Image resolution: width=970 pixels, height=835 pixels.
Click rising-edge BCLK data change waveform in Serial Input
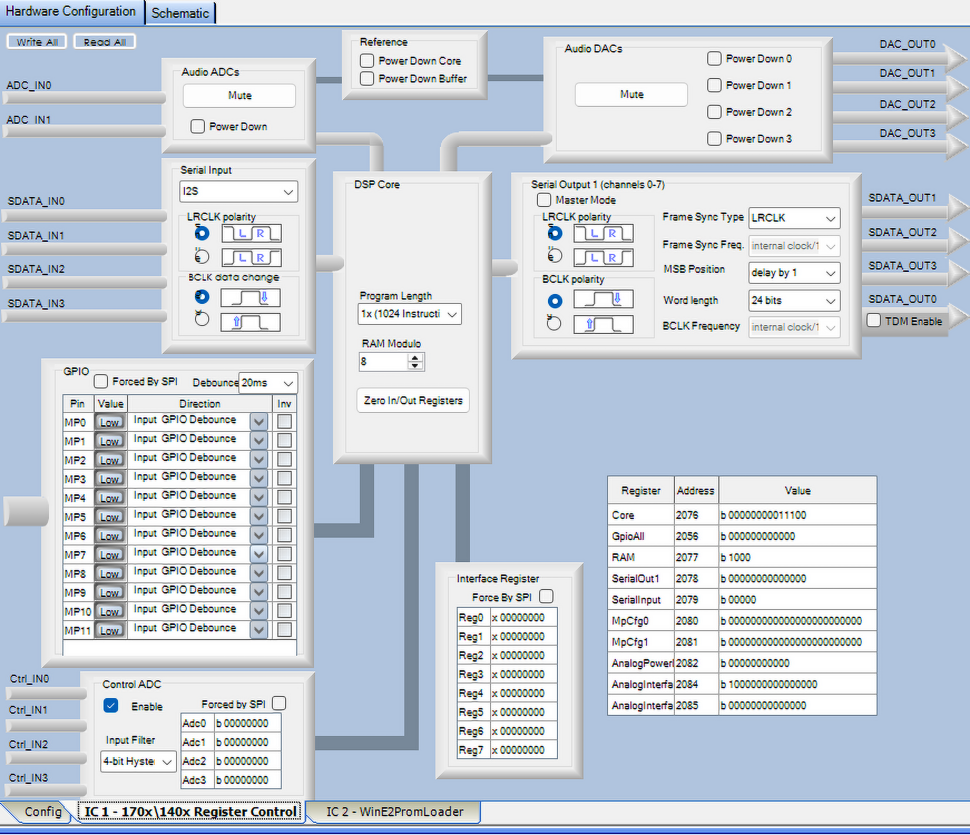click(251, 322)
